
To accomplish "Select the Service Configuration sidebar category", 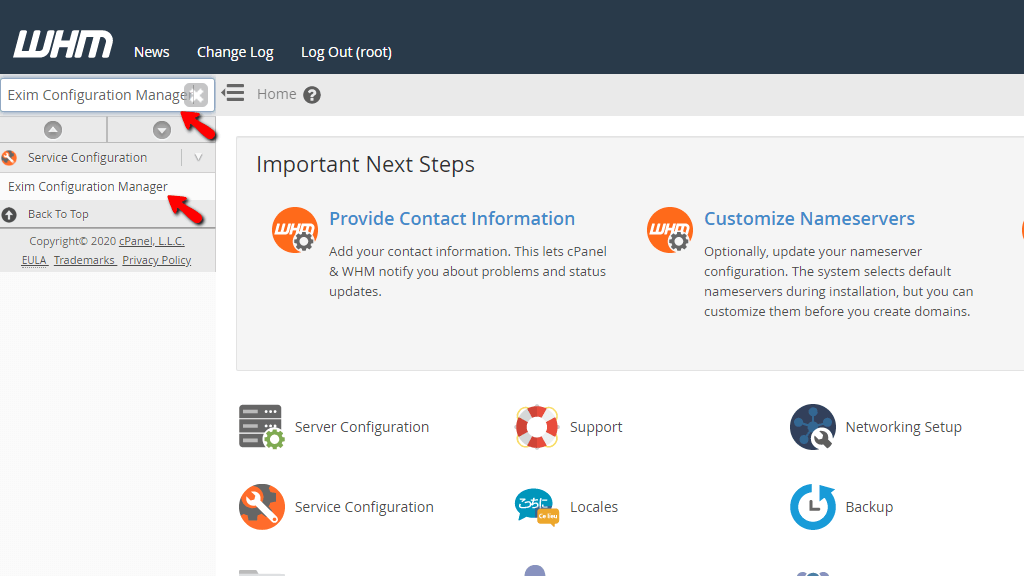I will point(88,157).
